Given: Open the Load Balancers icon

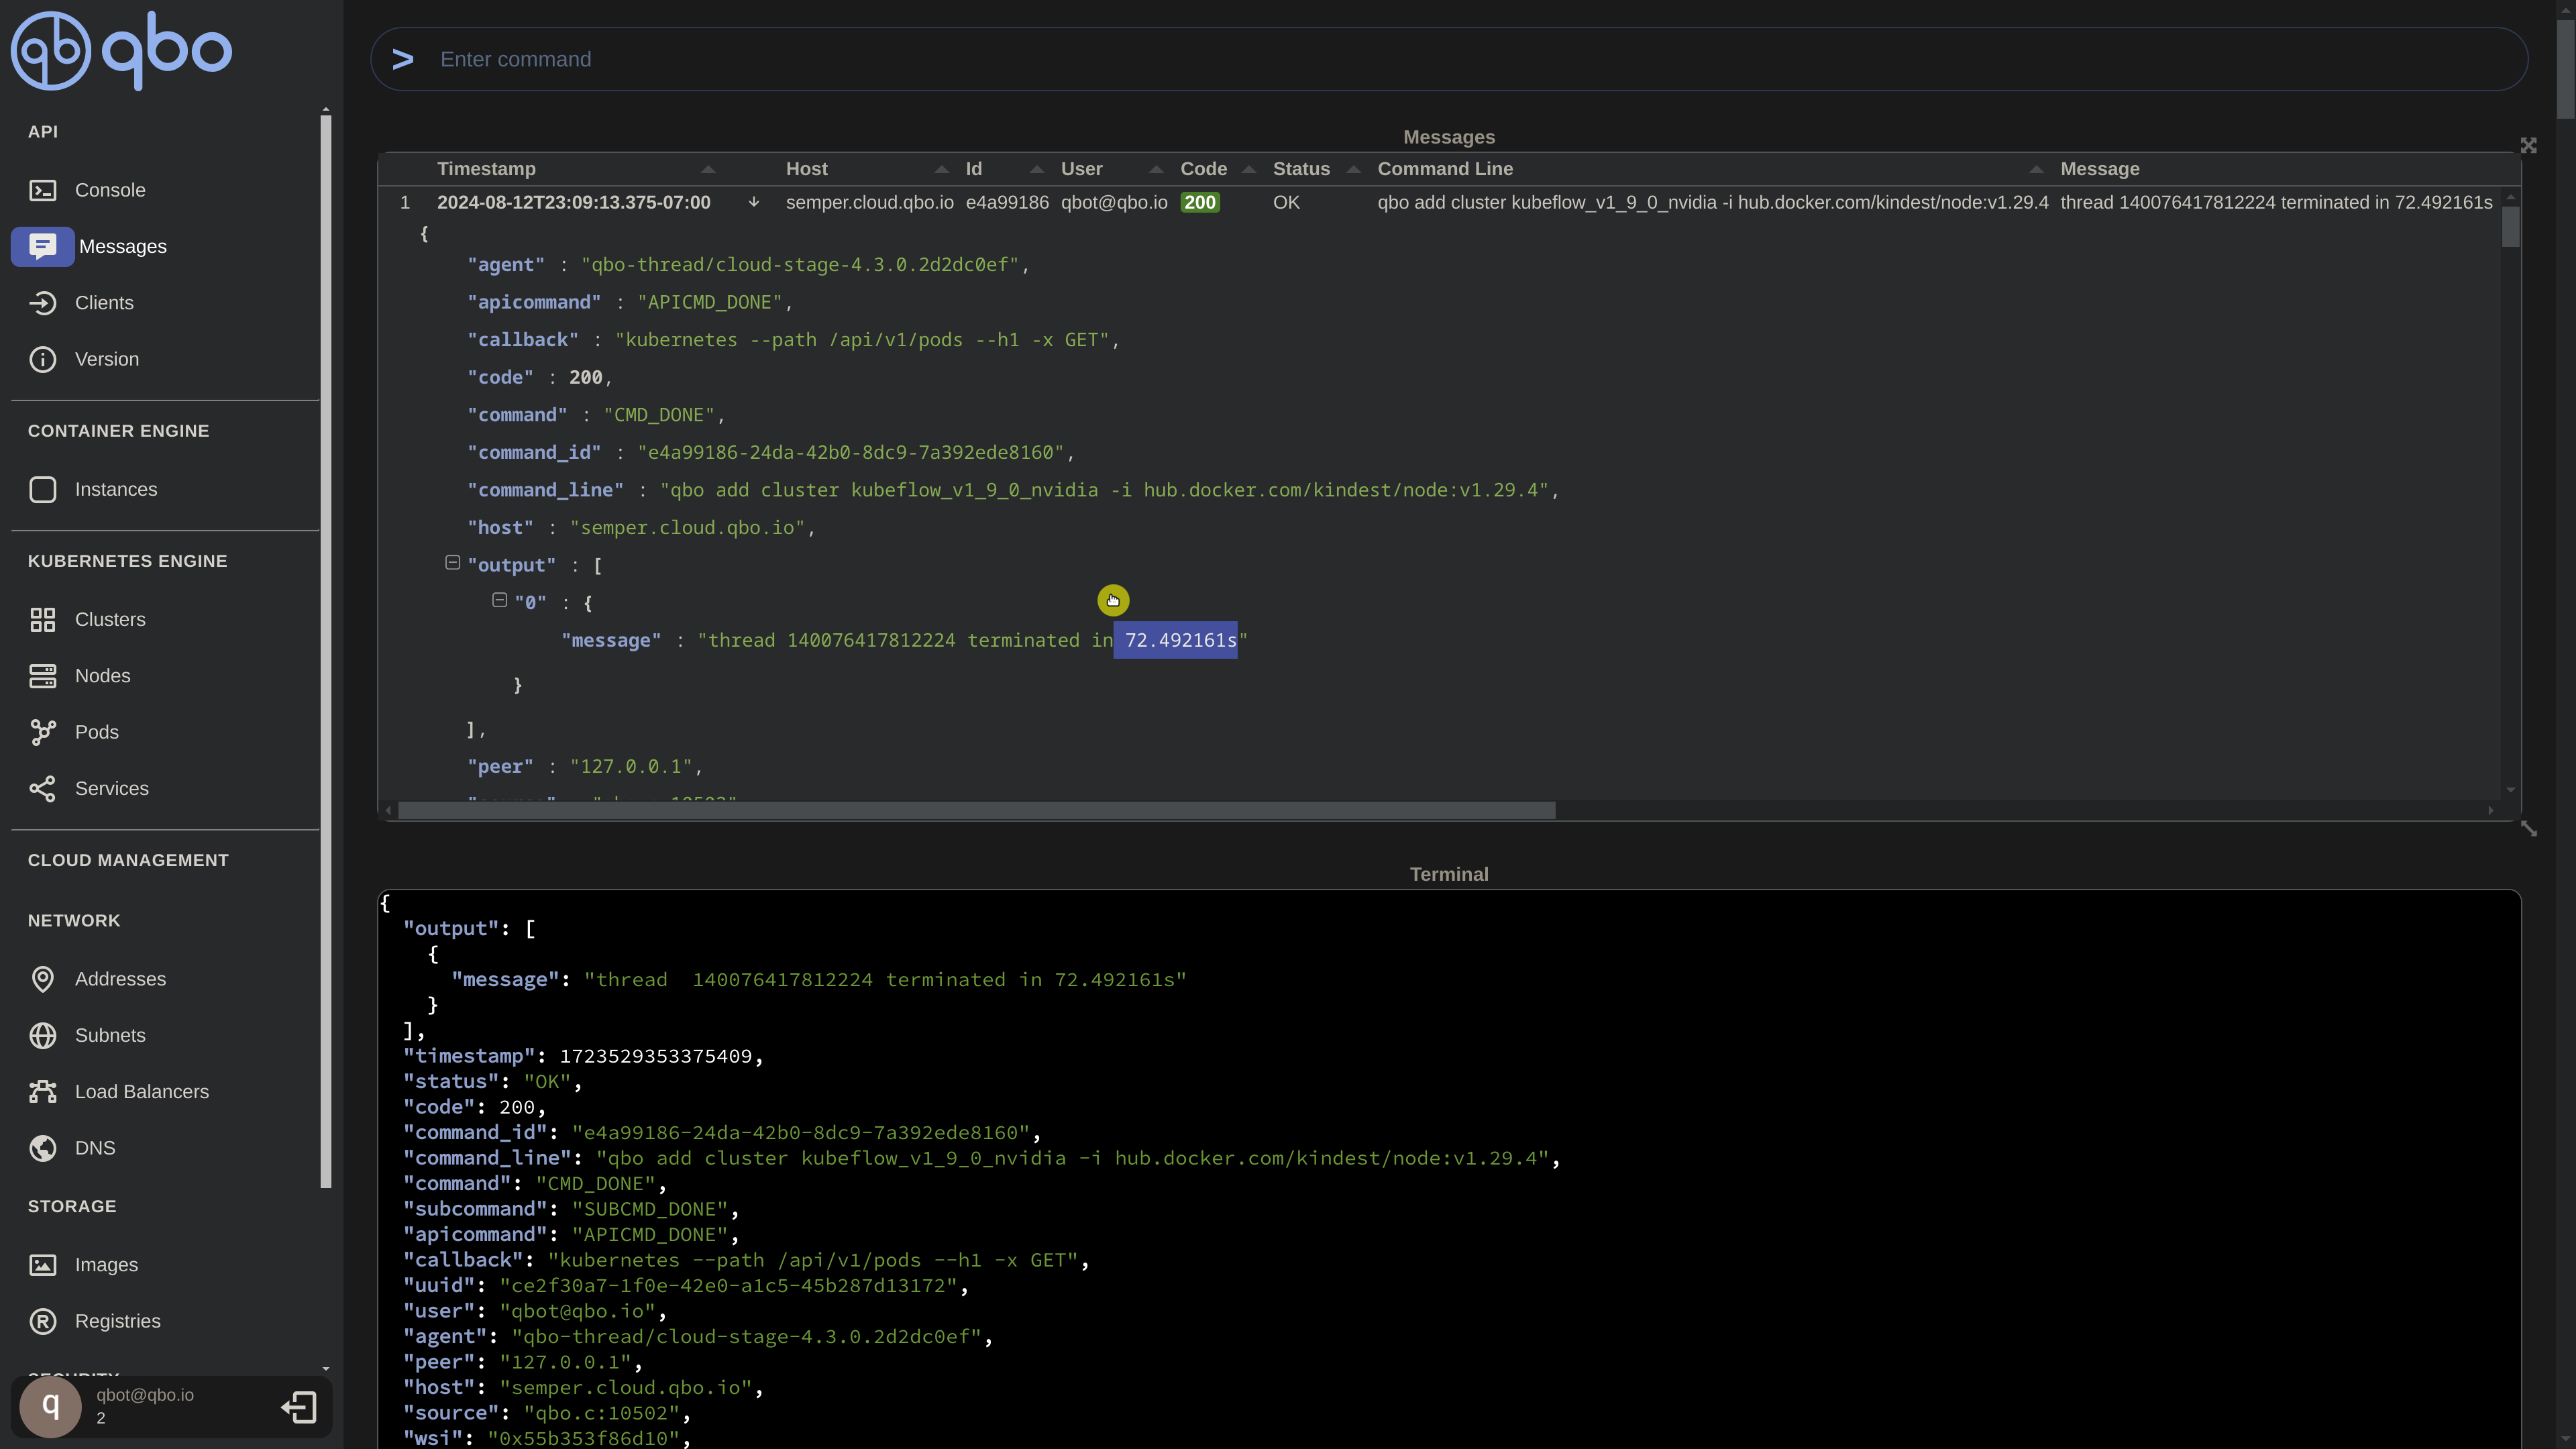Looking at the screenshot, I should (42, 1092).
